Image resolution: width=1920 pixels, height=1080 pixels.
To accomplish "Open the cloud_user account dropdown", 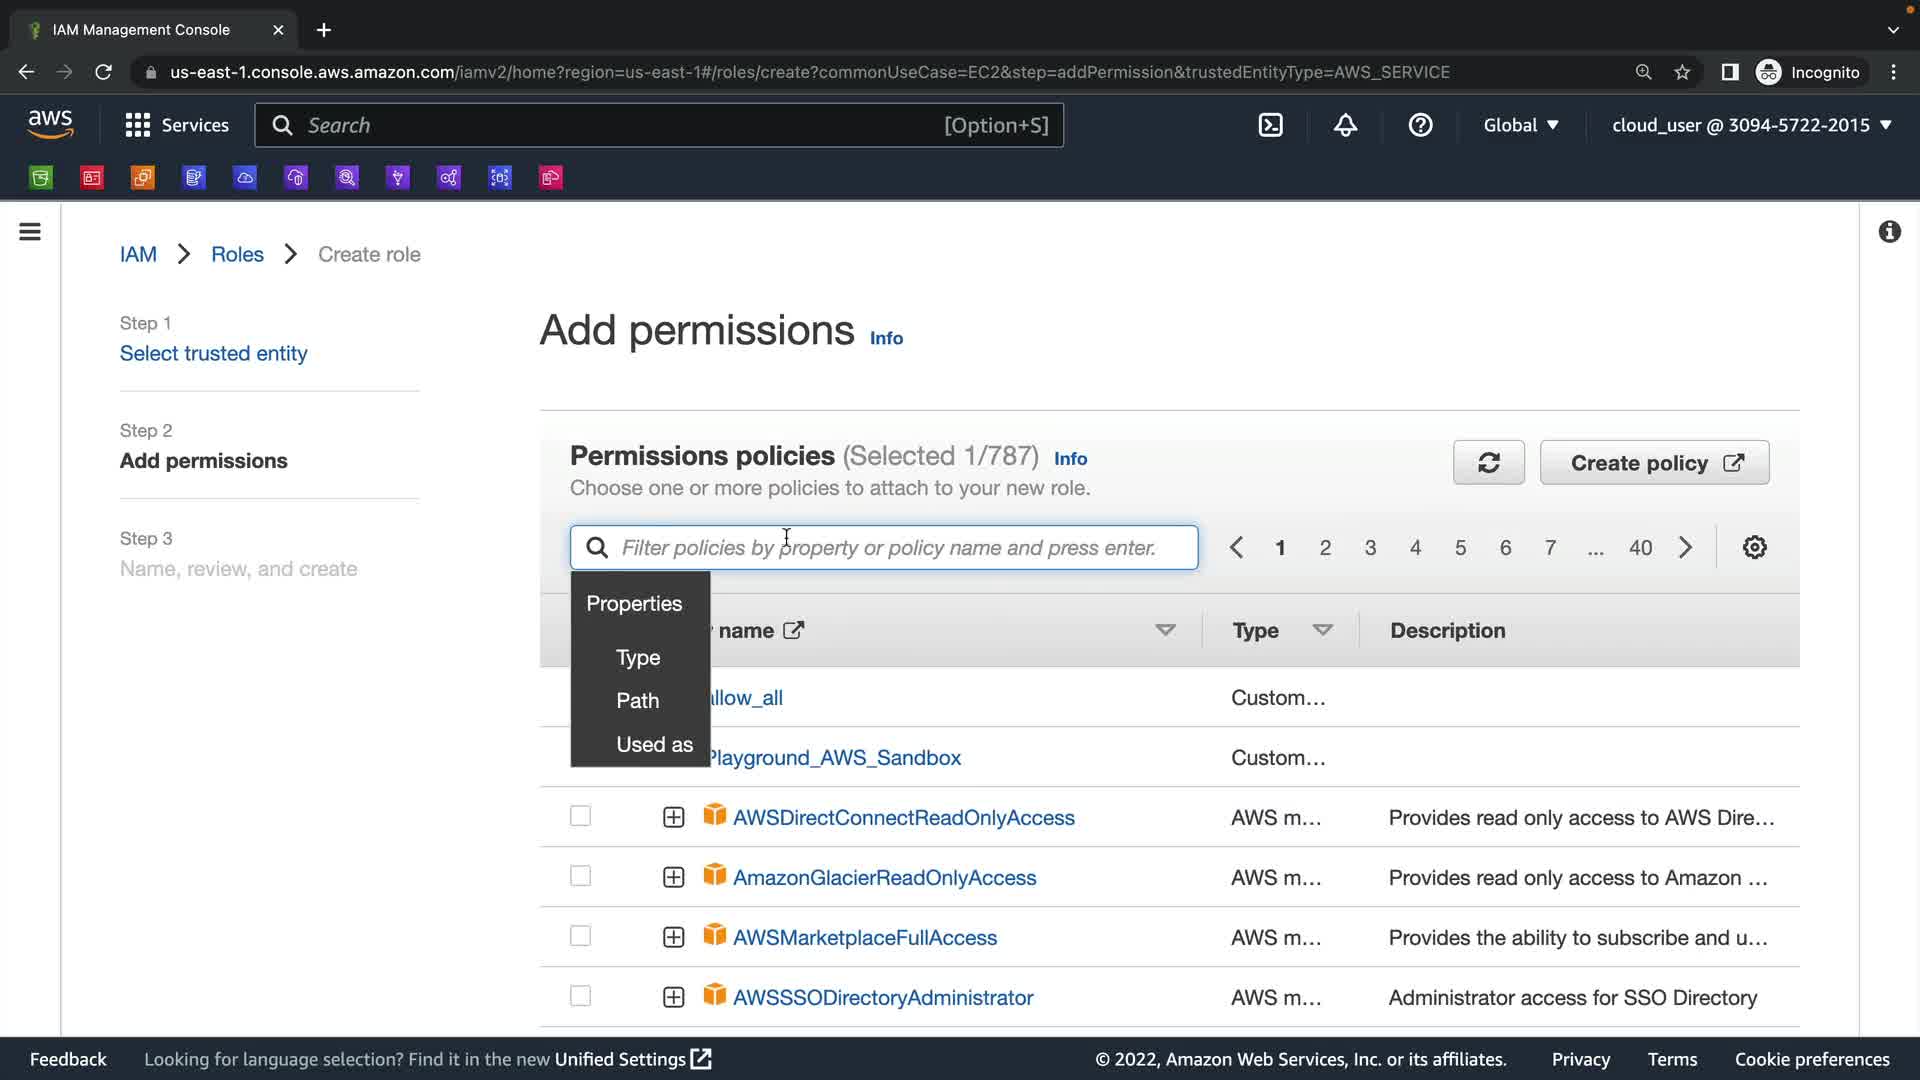I will click(x=1751, y=125).
